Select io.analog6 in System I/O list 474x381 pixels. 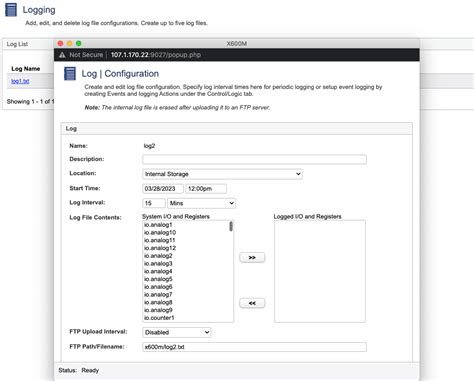pyautogui.click(x=185, y=287)
